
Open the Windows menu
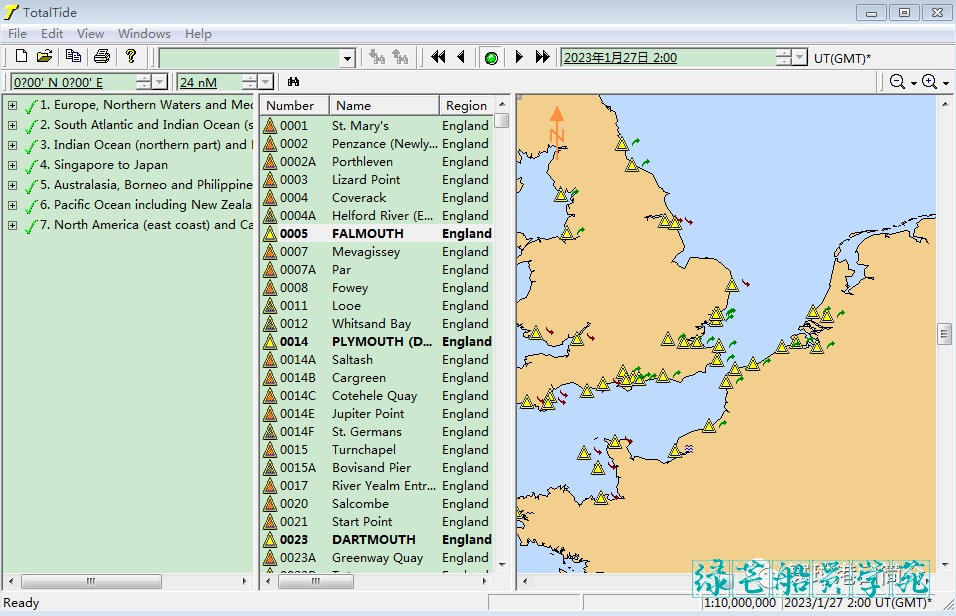coord(144,34)
